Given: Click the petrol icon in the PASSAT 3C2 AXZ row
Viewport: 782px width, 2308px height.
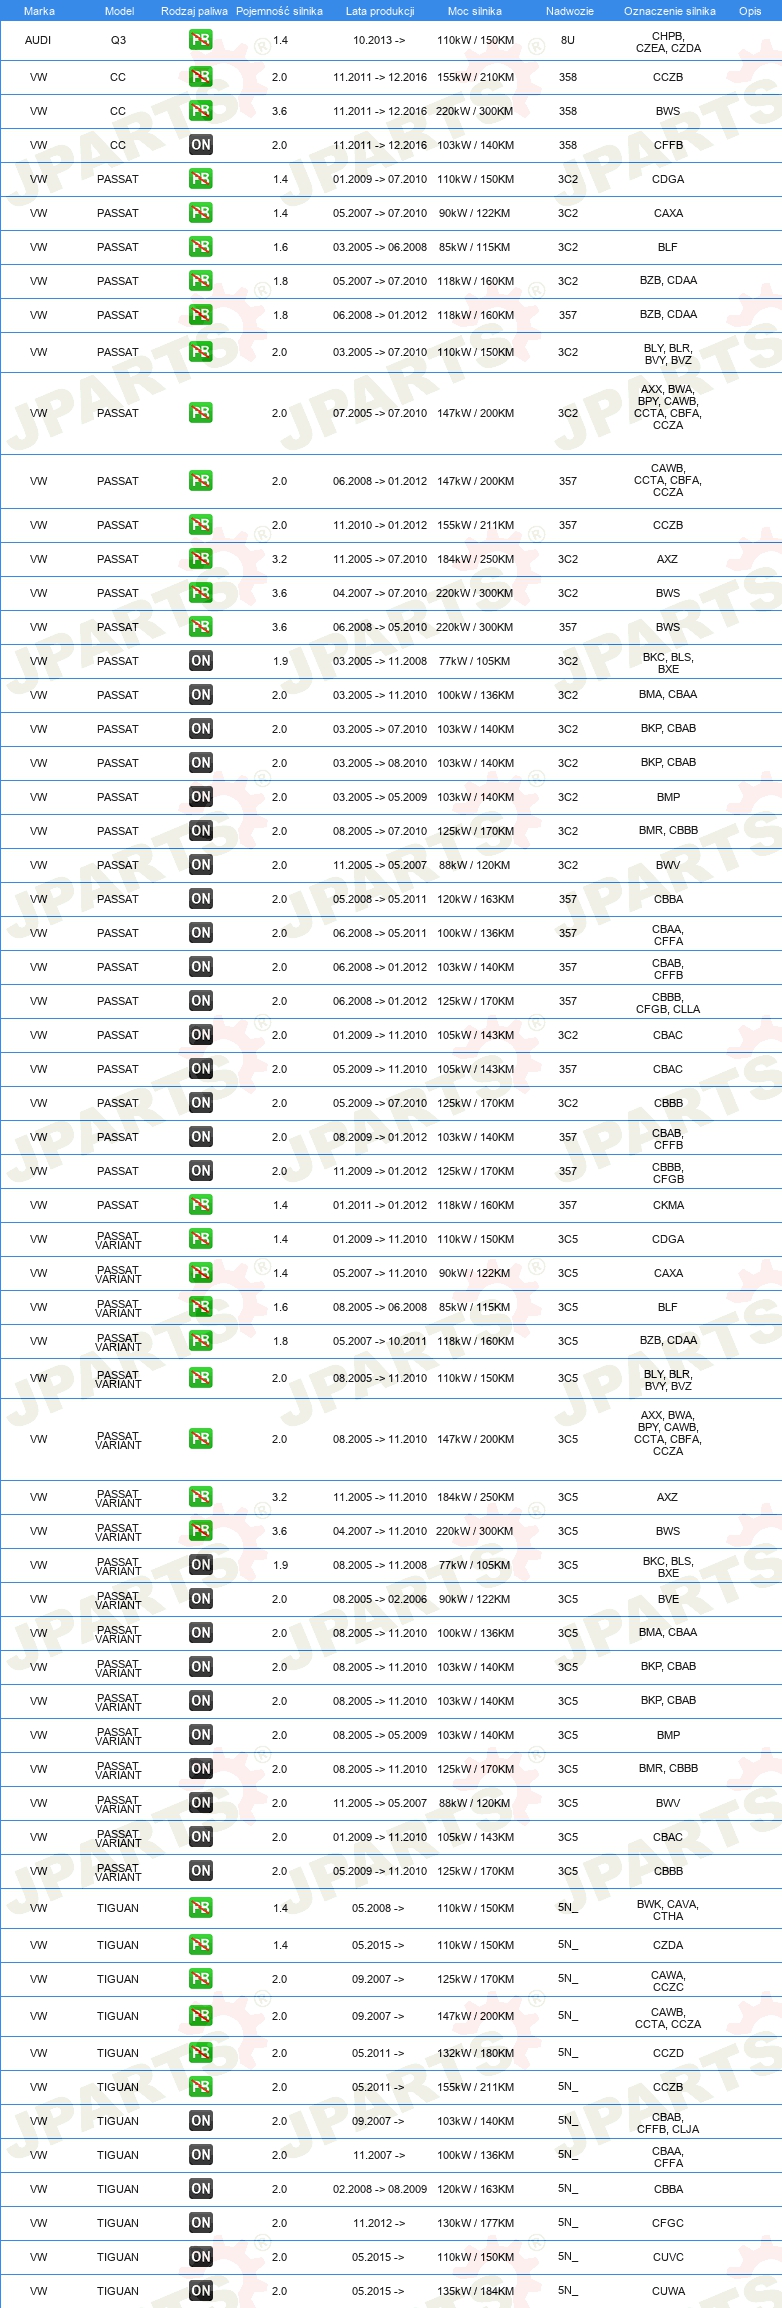Looking at the screenshot, I should pos(201,559).
